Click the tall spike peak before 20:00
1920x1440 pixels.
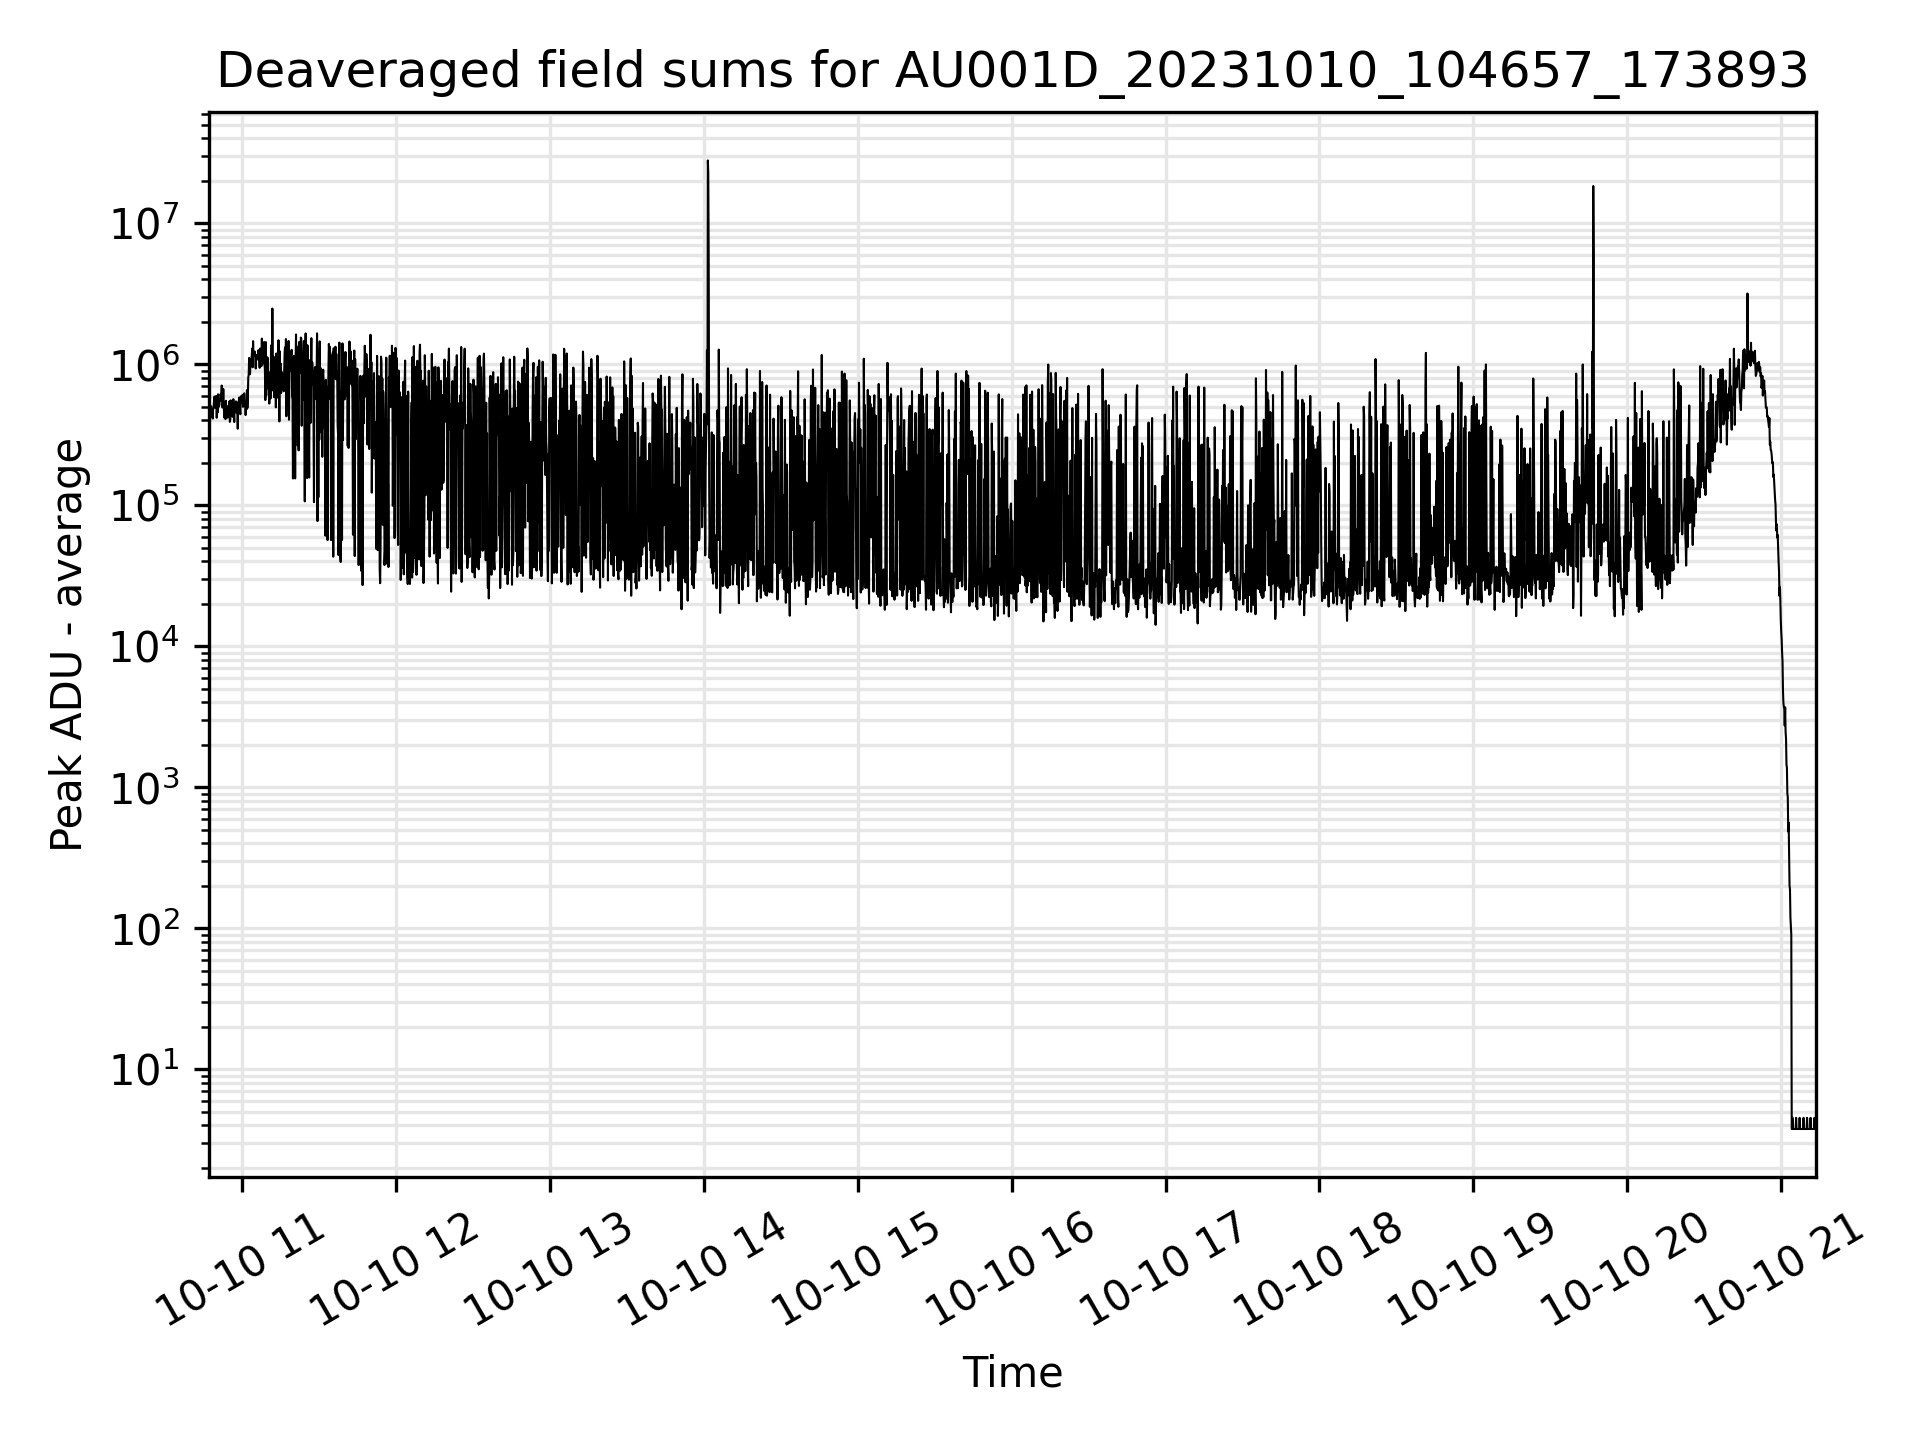click(x=1593, y=188)
